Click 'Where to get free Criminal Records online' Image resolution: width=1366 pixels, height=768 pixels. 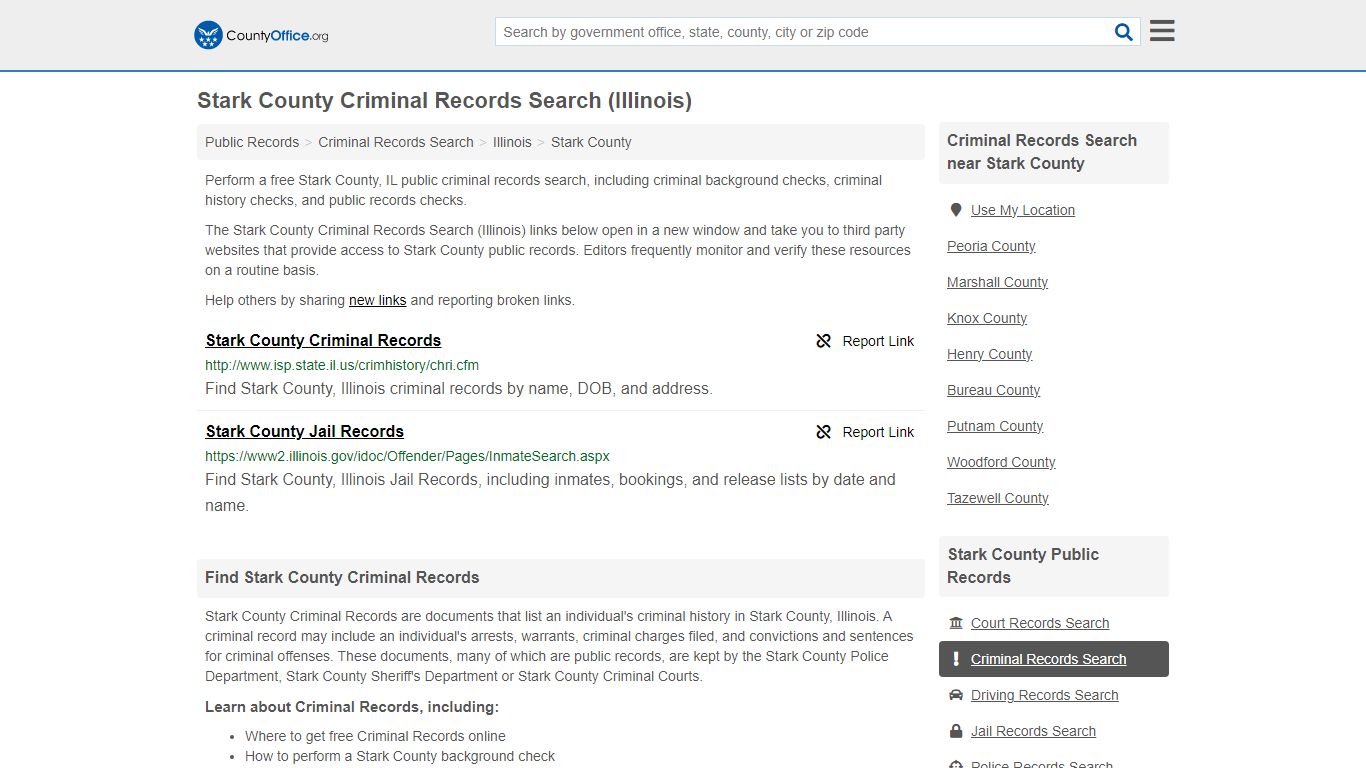tap(375, 736)
